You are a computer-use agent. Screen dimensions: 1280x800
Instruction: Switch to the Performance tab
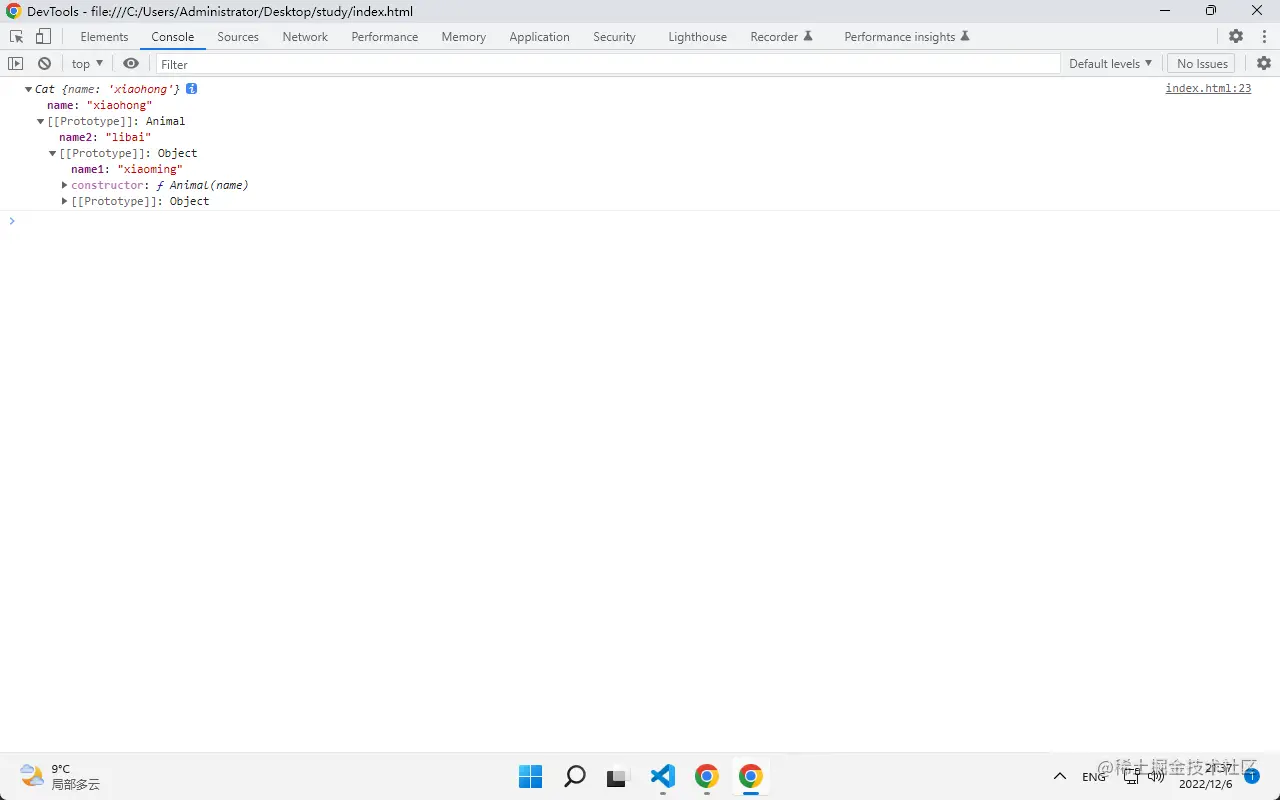(385, 37)
